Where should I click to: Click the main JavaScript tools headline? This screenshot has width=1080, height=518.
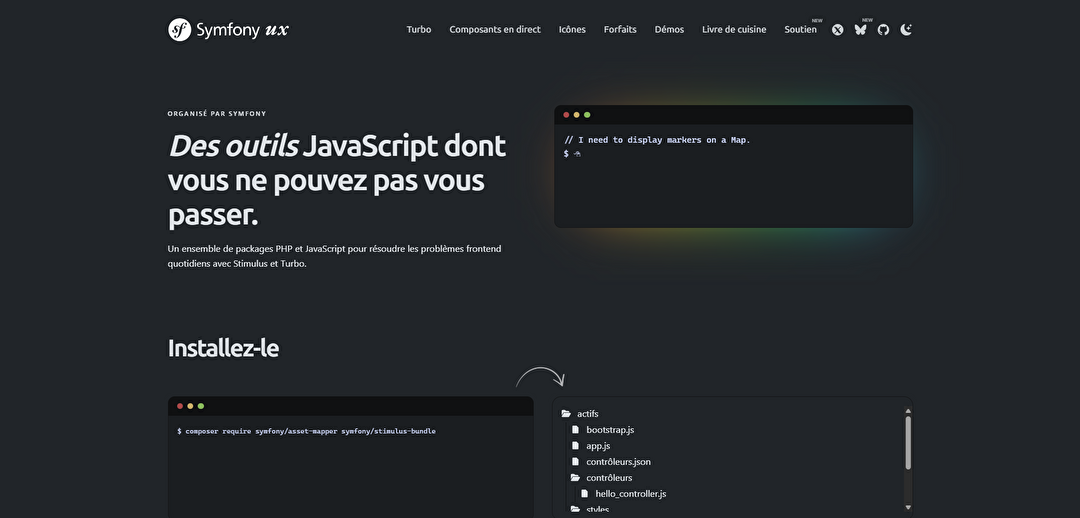pos(338,181)
